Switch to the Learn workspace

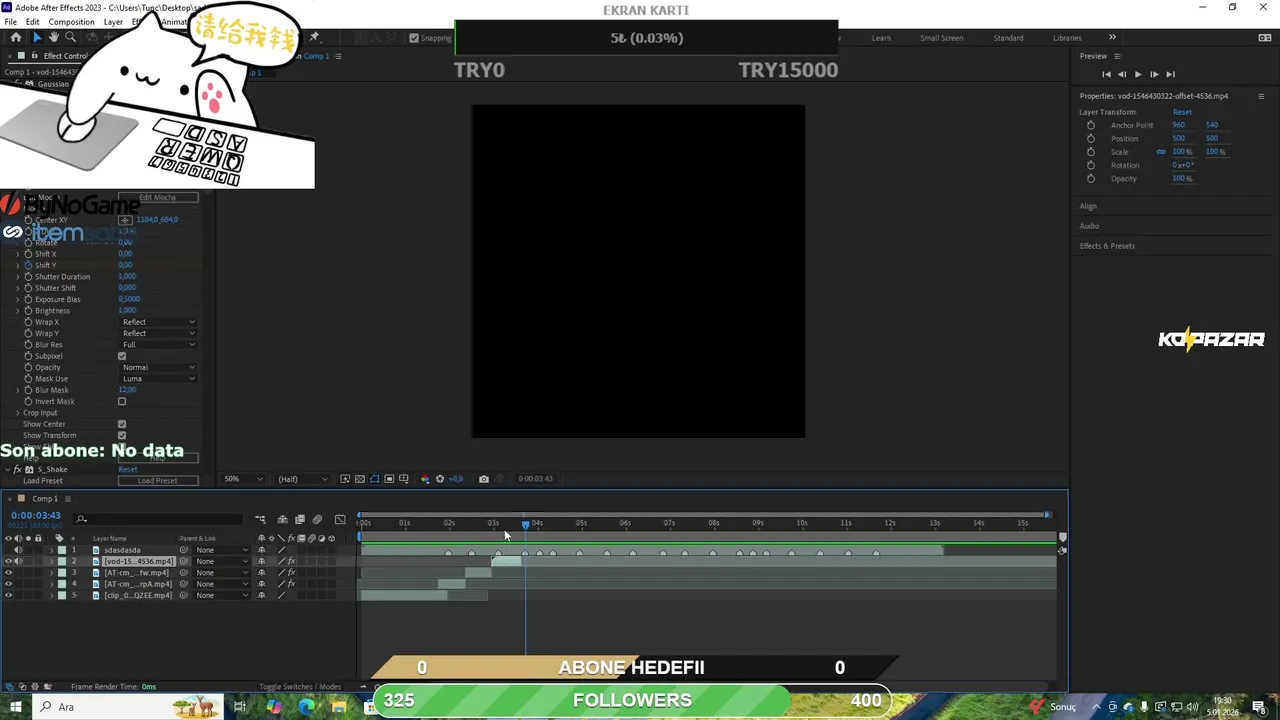point(881,38)
